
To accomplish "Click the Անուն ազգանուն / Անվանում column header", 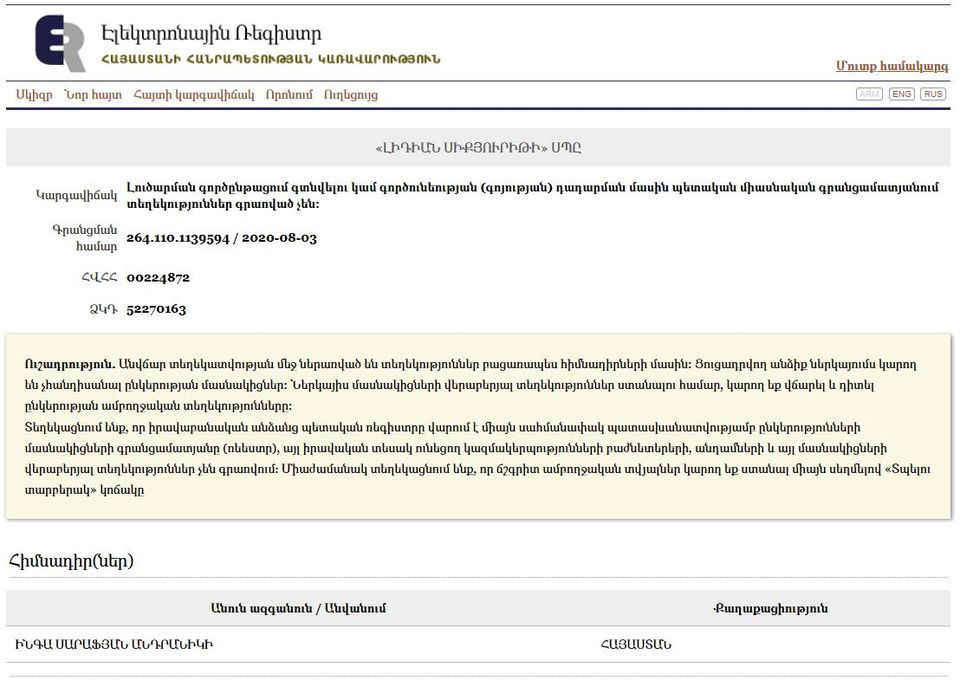I will click(297, 608).
